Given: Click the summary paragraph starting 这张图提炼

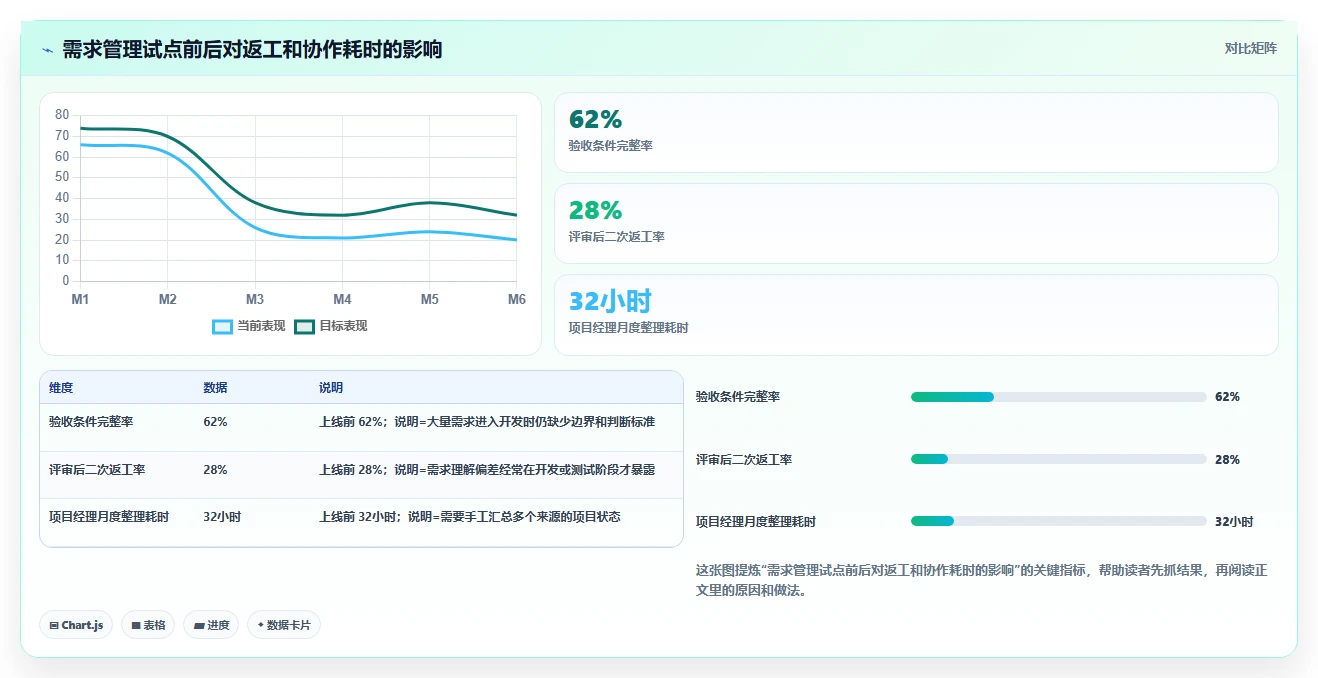Looking at the screenshot, I should click(x=982, y=580).
